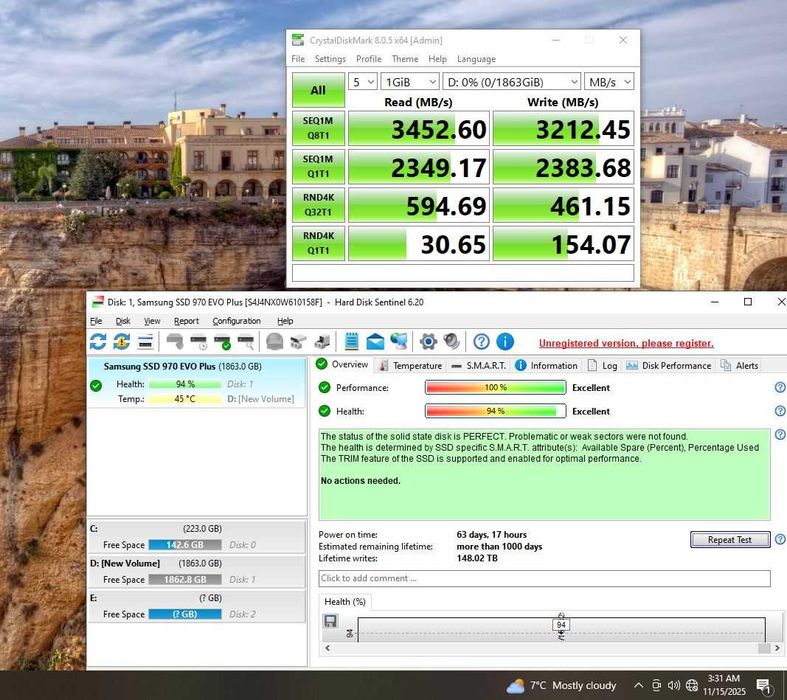Open test count dropdown showing 5
Viewport: 787px width, 700px height.
[x=362, y=82]
